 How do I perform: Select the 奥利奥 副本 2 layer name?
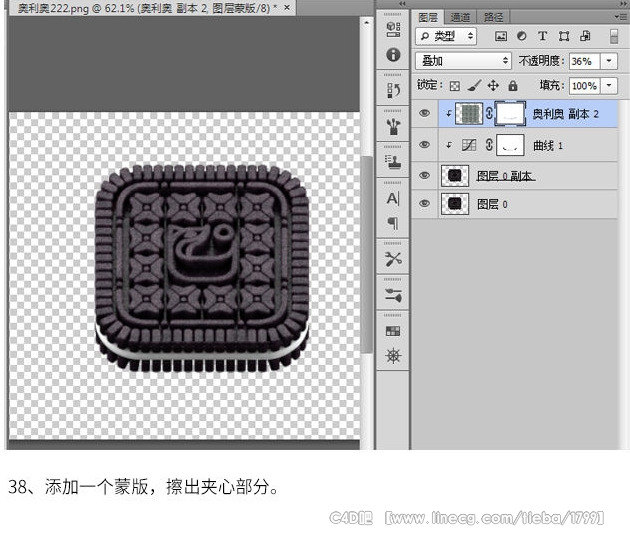point(565,114)
